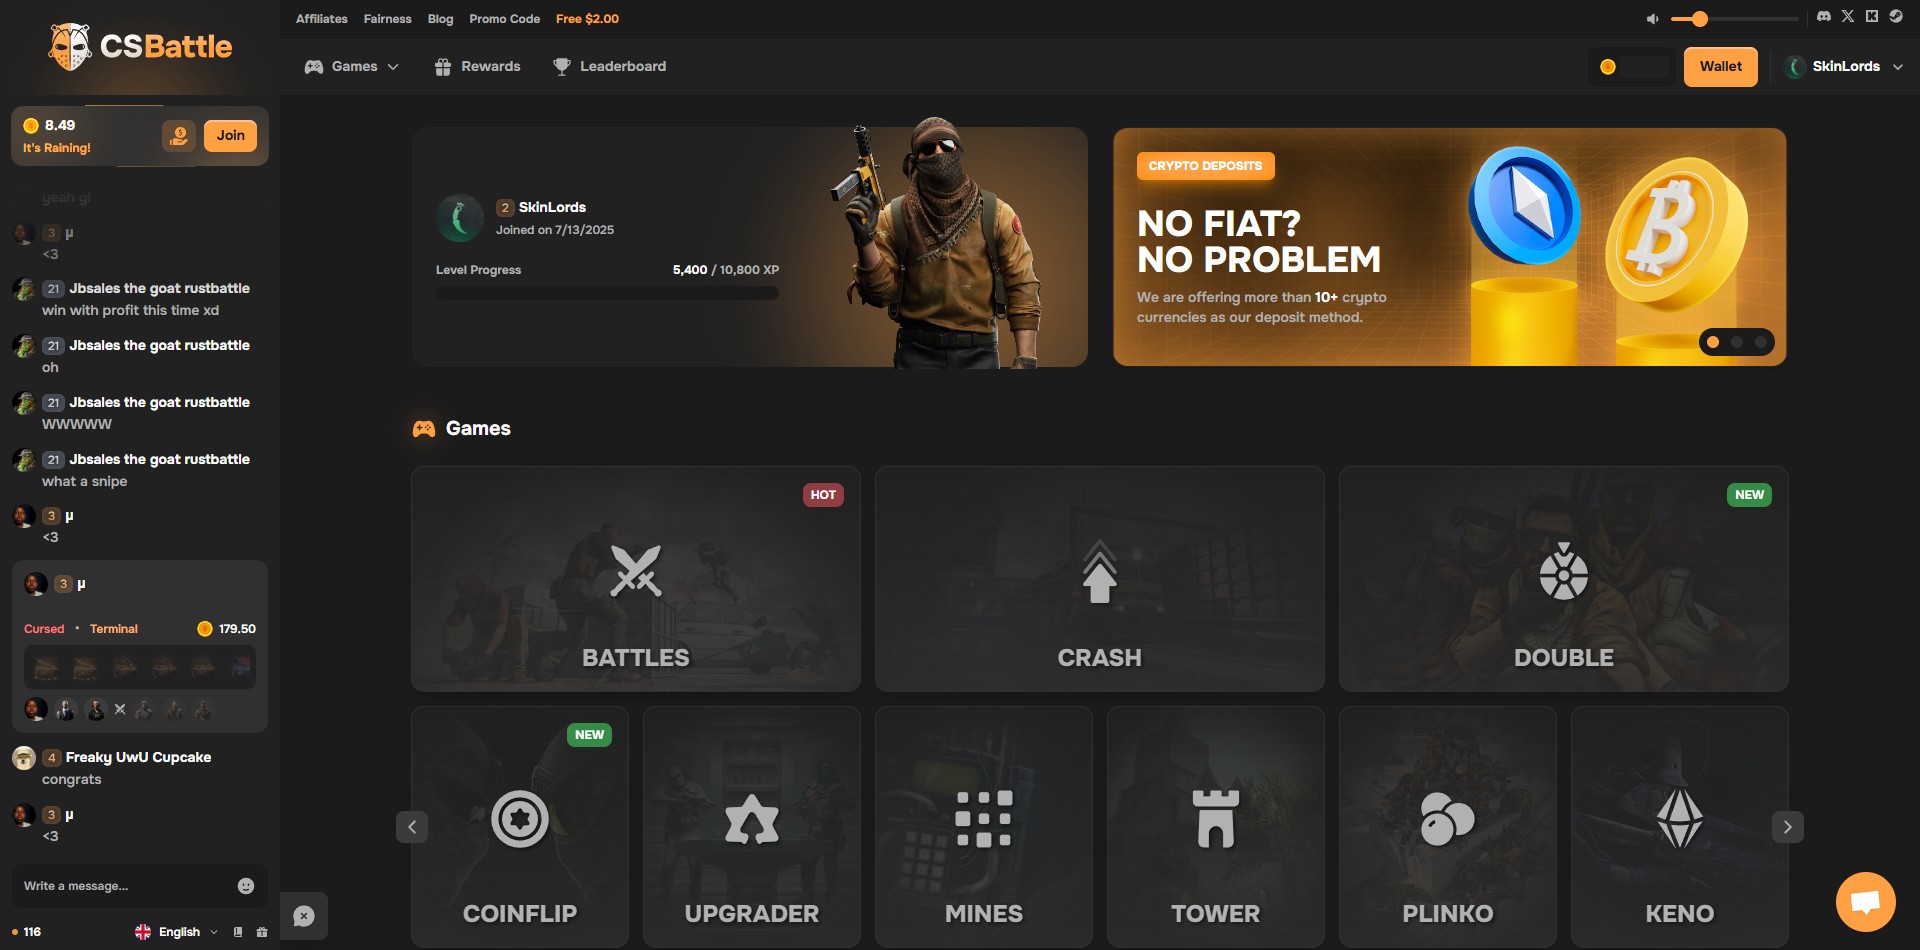Image resolution: width=1920 pixels, height=950 pixels.
Task: Open the Crash game tile
Action: click(1100, 579)
